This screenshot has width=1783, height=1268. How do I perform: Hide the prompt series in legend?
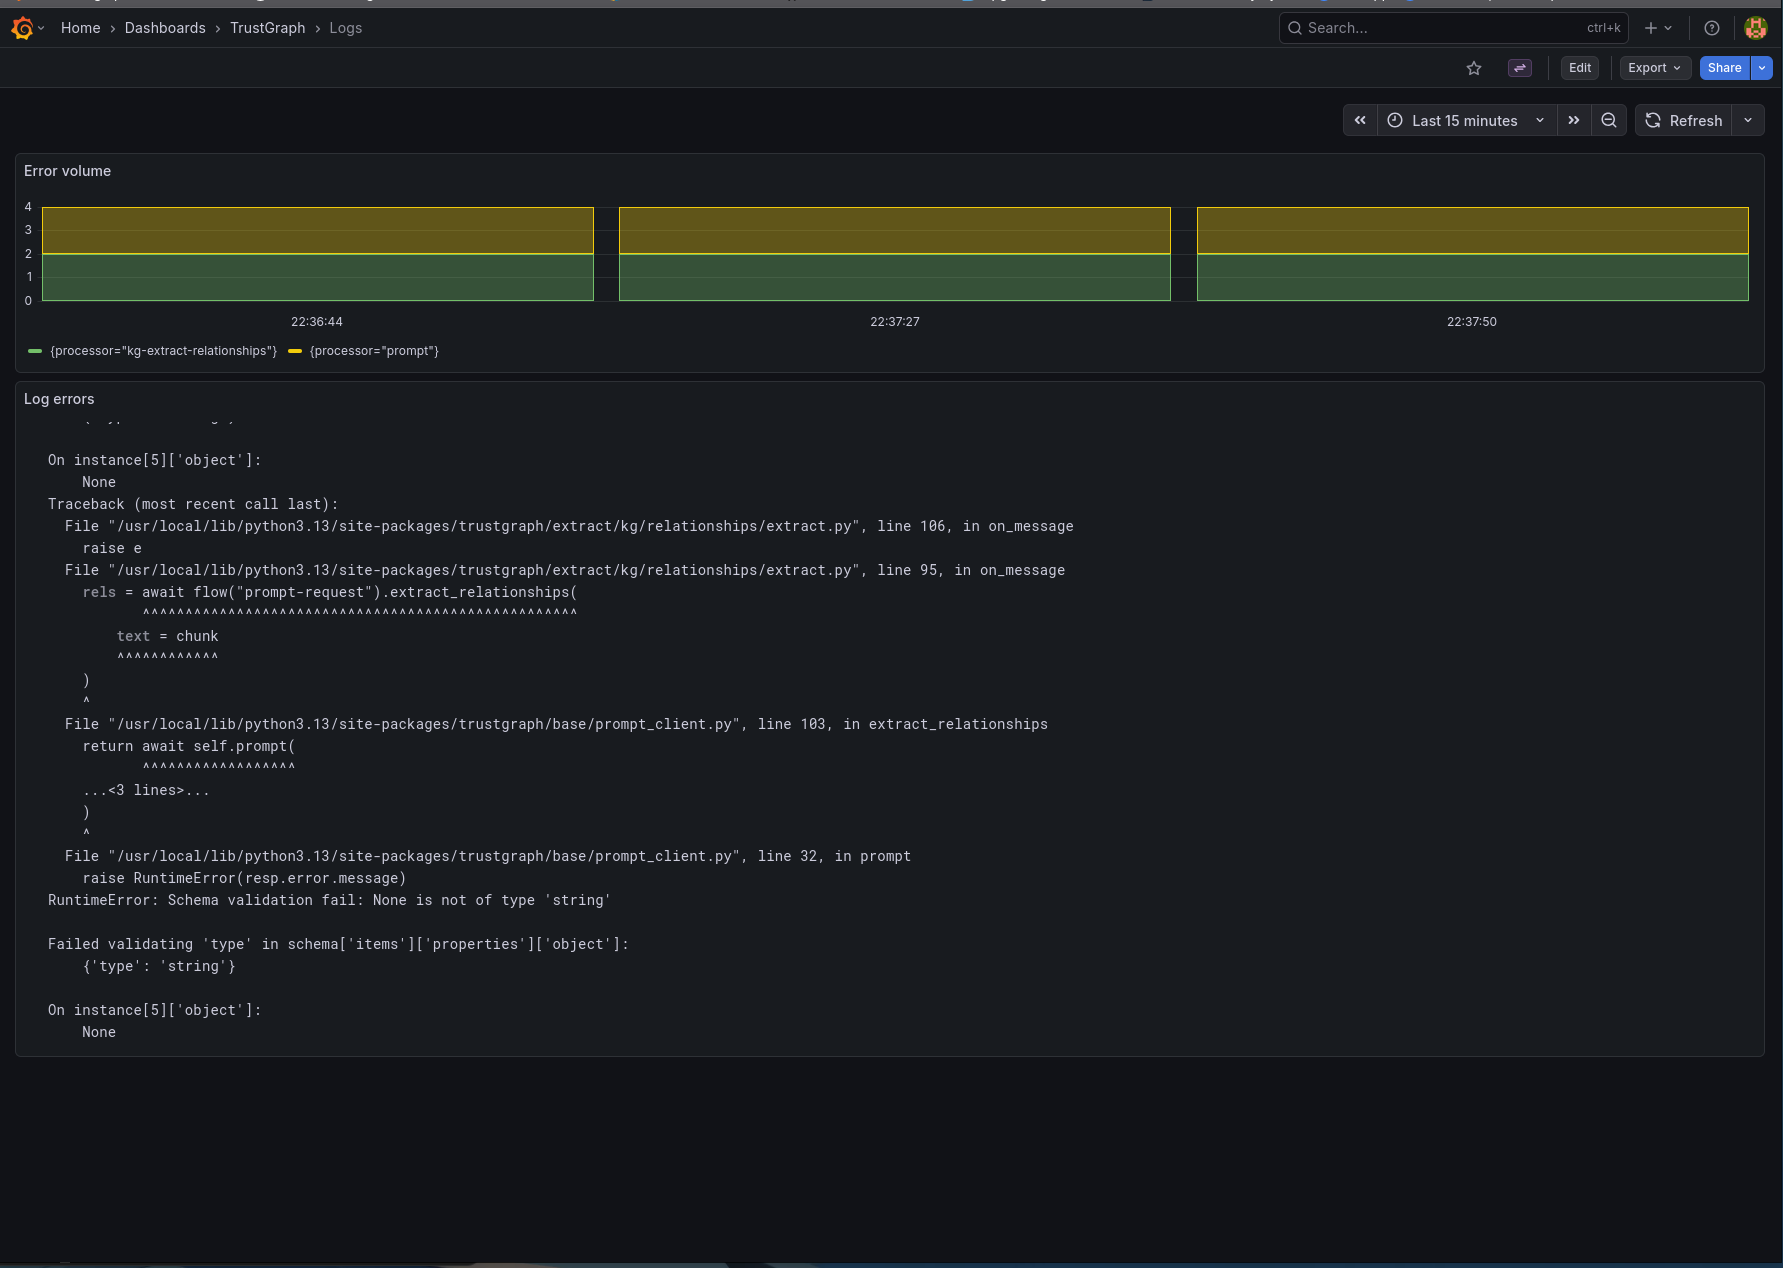374,351
